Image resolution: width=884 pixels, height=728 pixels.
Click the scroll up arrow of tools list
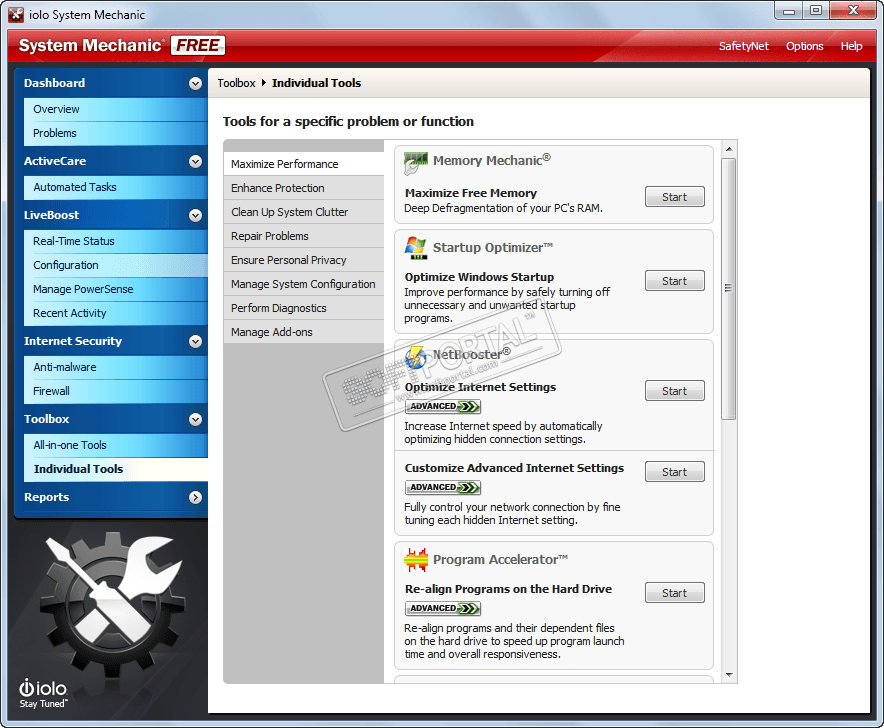(729, 149)
